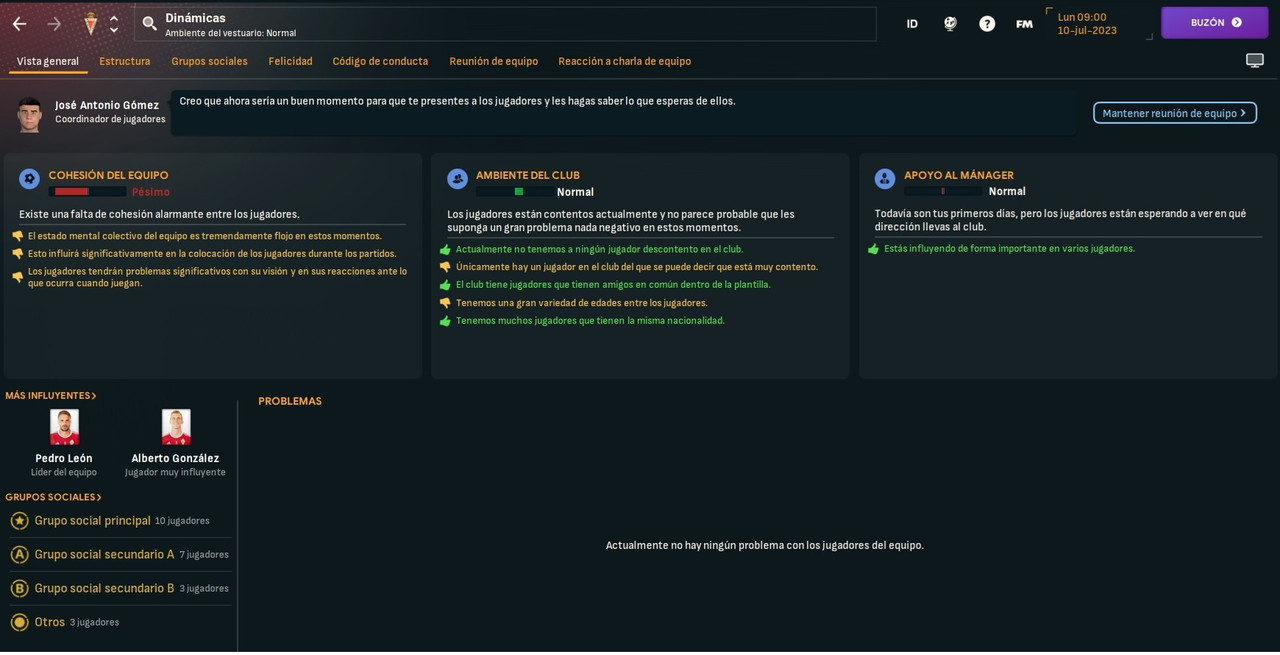Click the Apoyo al mánager heading
The height and width of the screenshot is (655, 1280).
pyautogui.click(x=959, y=175)
